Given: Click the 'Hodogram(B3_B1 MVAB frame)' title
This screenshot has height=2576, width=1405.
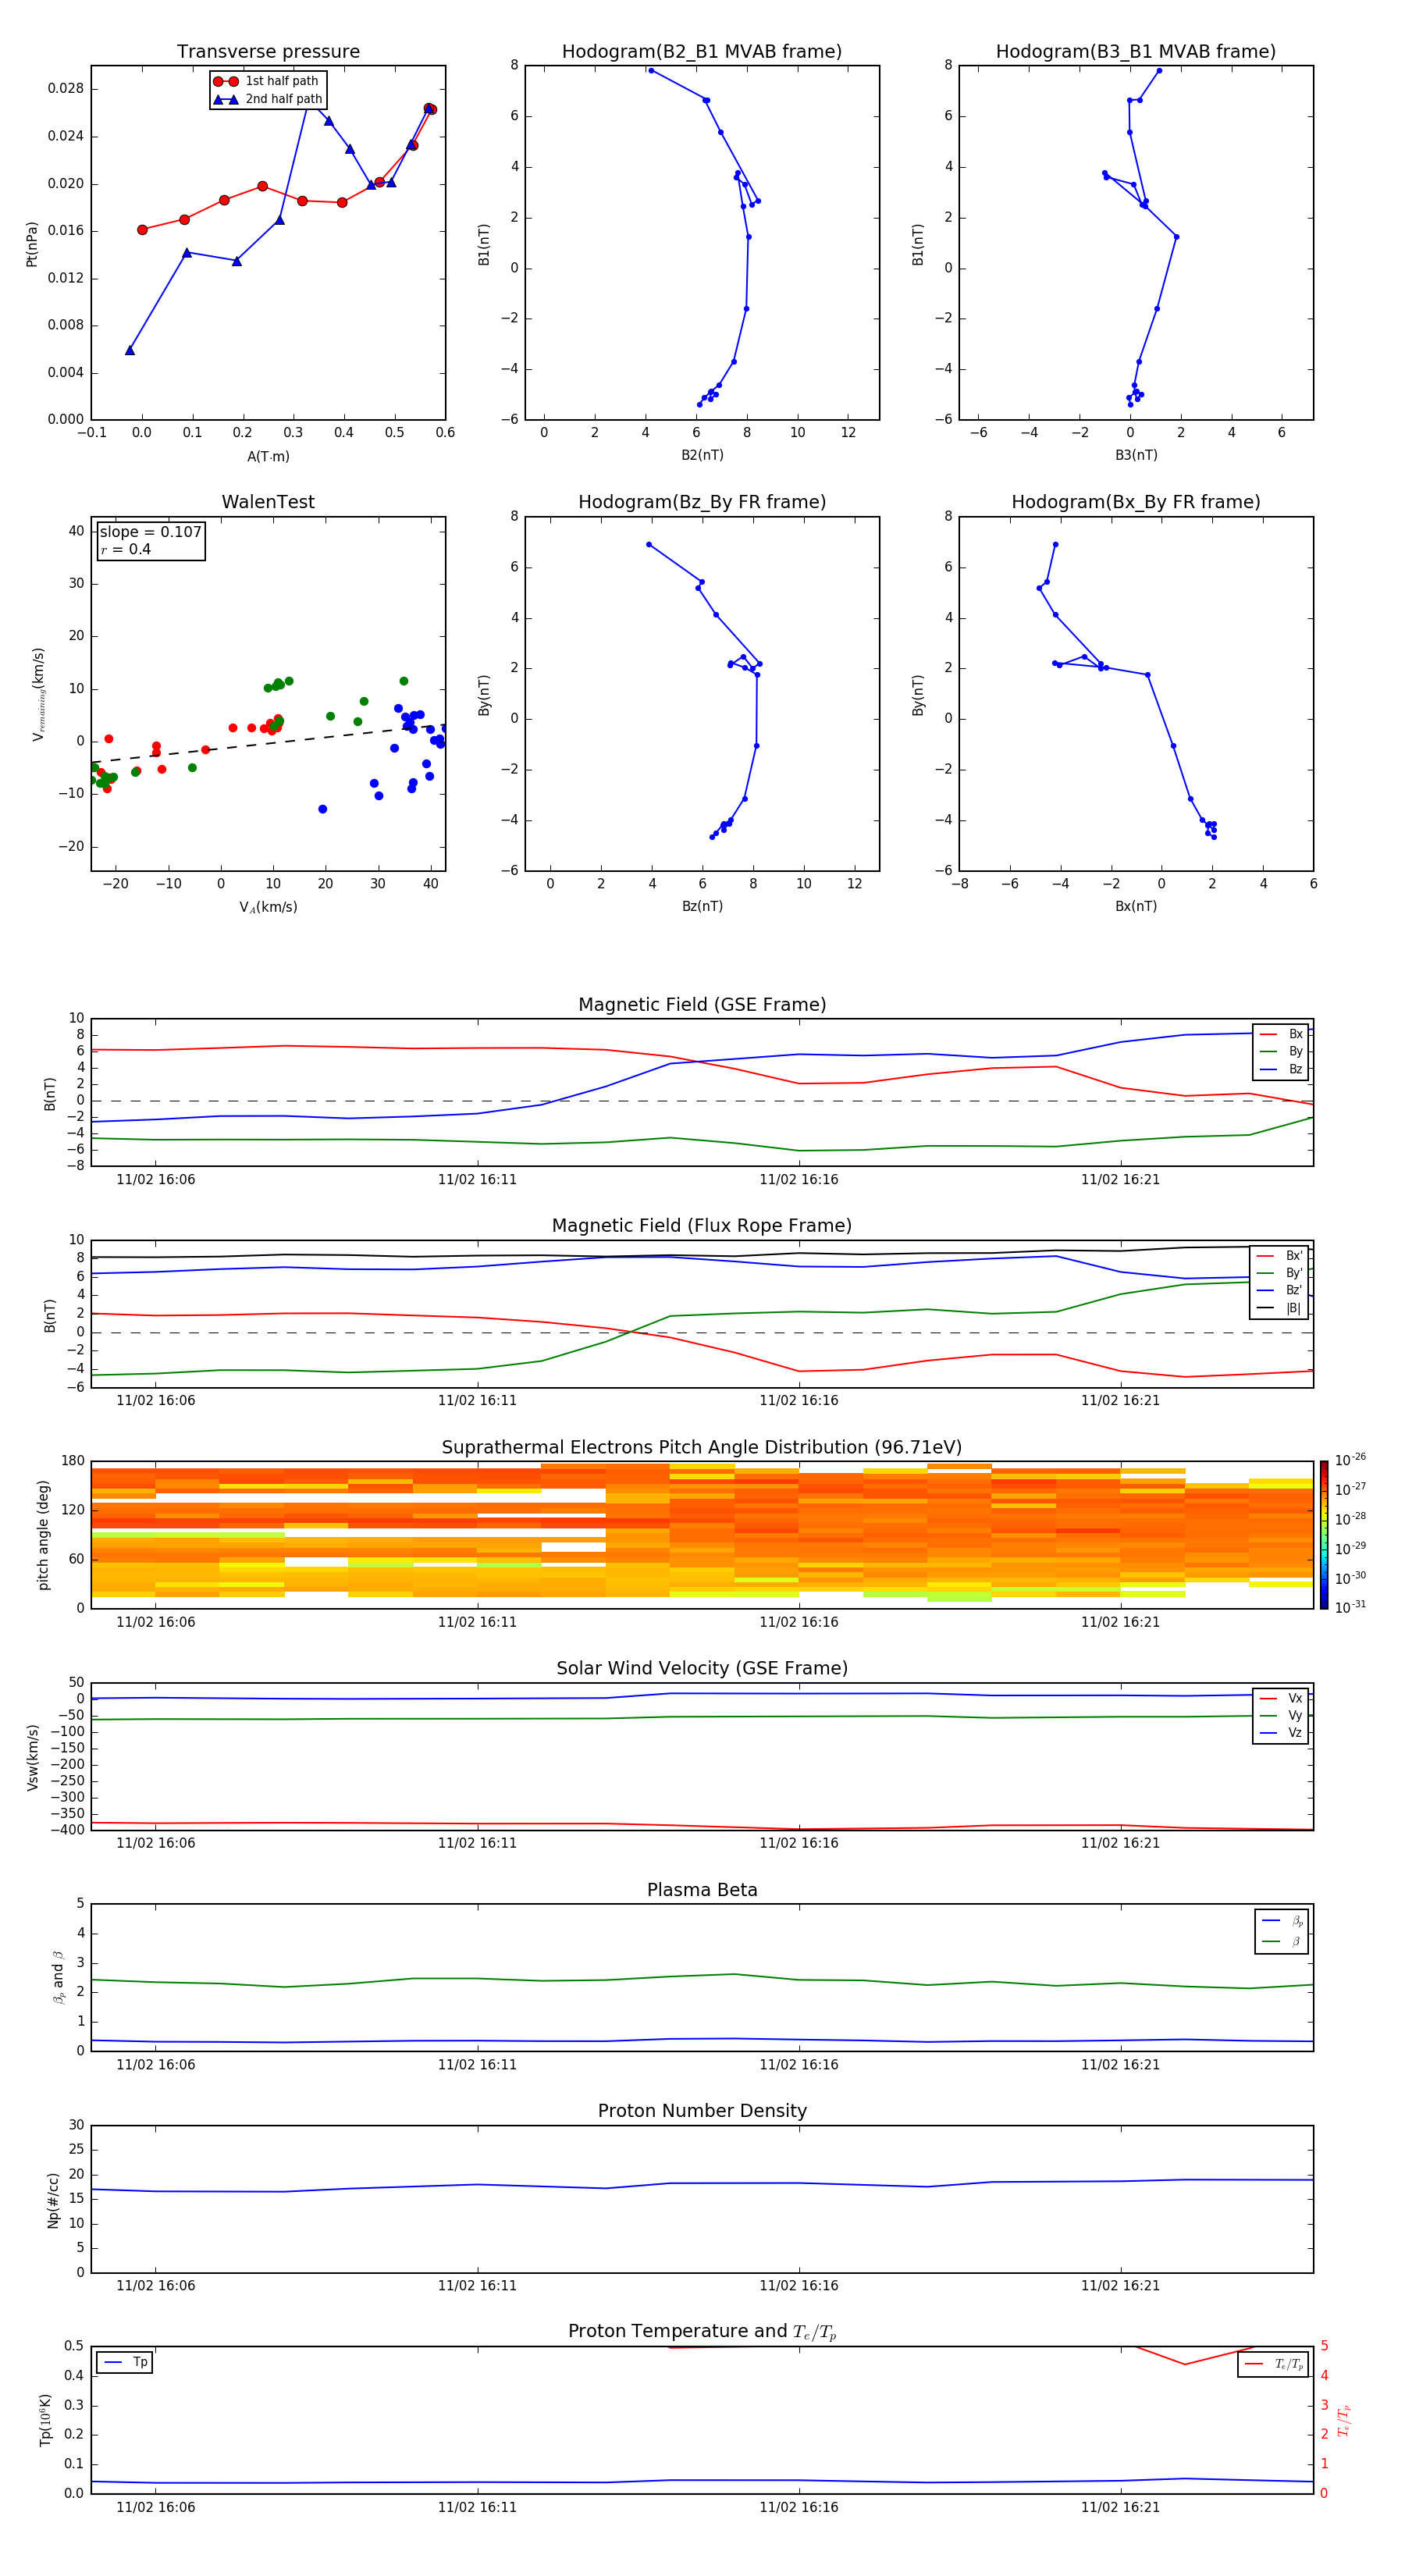Looking at the screenshot, I should click(x=1136, y=52).
